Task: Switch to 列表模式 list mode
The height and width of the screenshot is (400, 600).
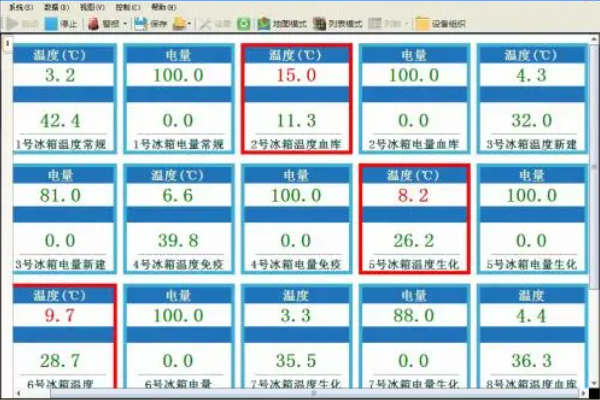Action: pyautogui.click(x=338, y=22)
